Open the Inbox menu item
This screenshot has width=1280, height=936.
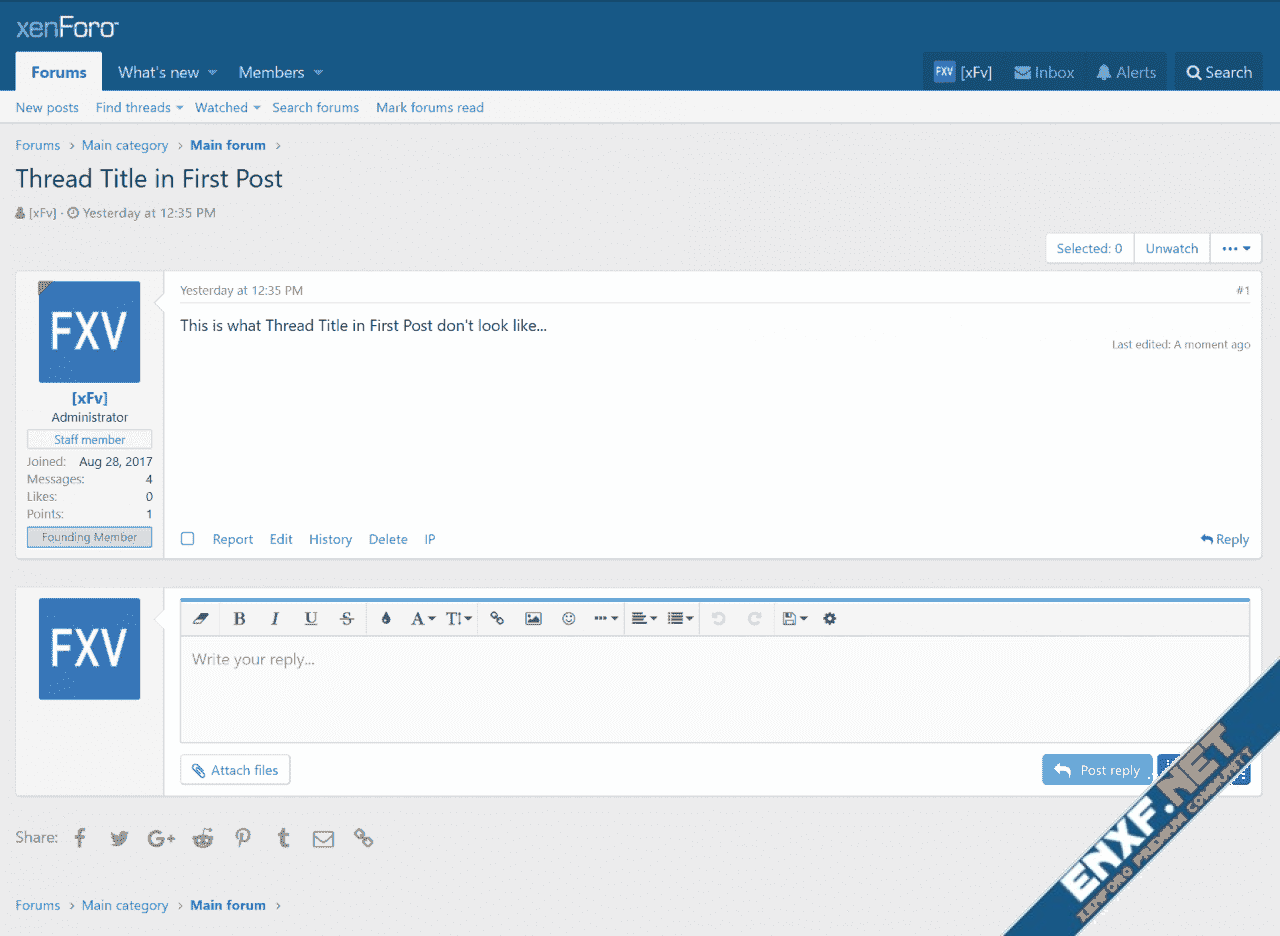click(x=1044, y=72)
